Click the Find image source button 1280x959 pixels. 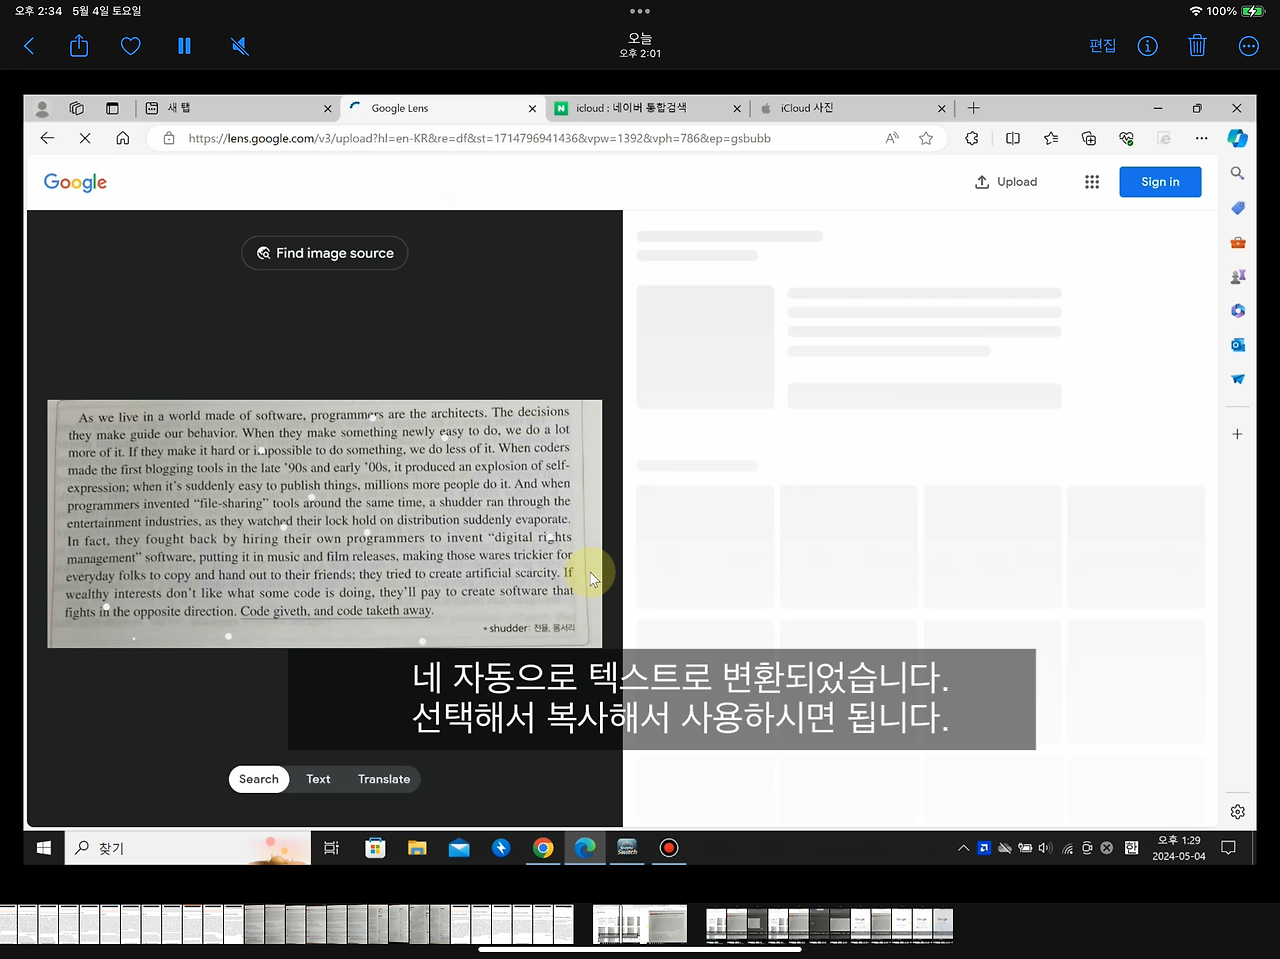pos(325,253)
